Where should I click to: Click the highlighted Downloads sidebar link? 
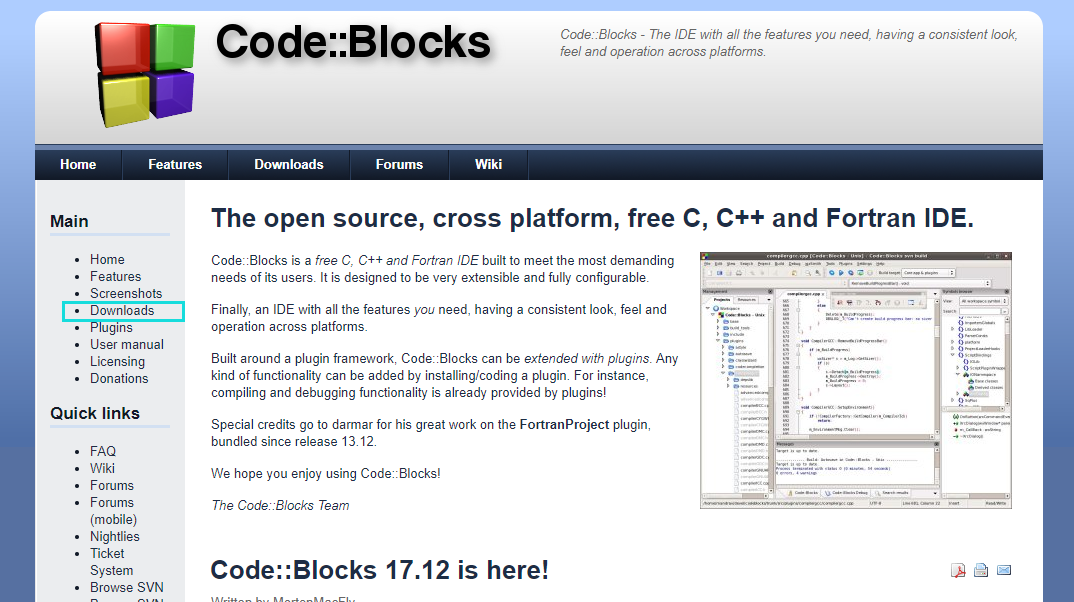123,310
